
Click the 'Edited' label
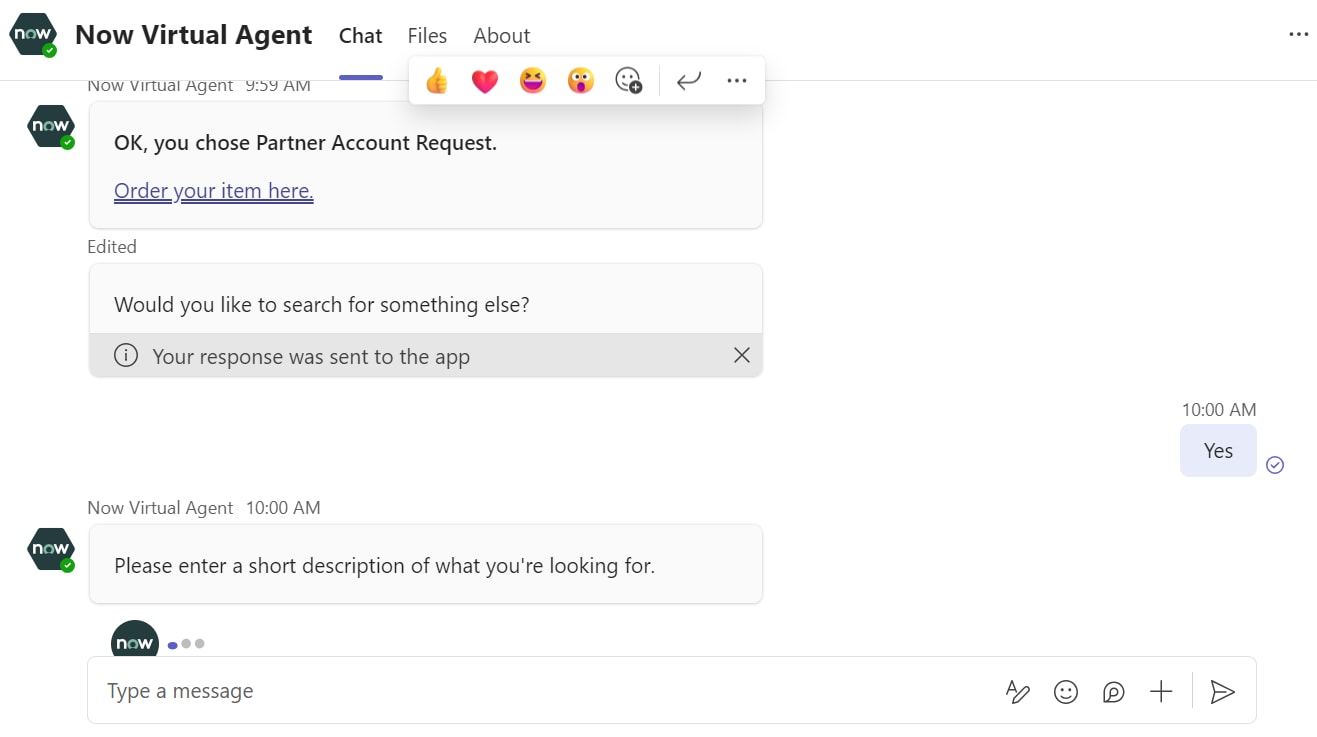pyautogui.click(x=112, y=247)
